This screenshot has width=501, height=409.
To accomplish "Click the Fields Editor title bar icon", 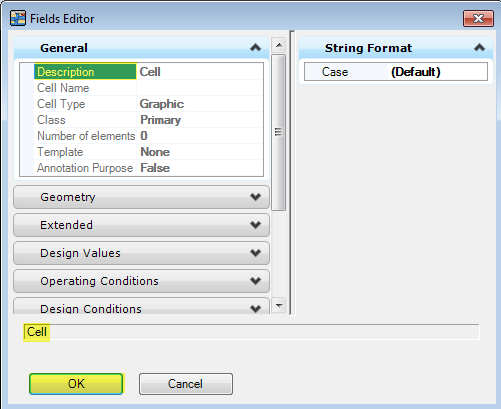I will click(x=18, y=18).
